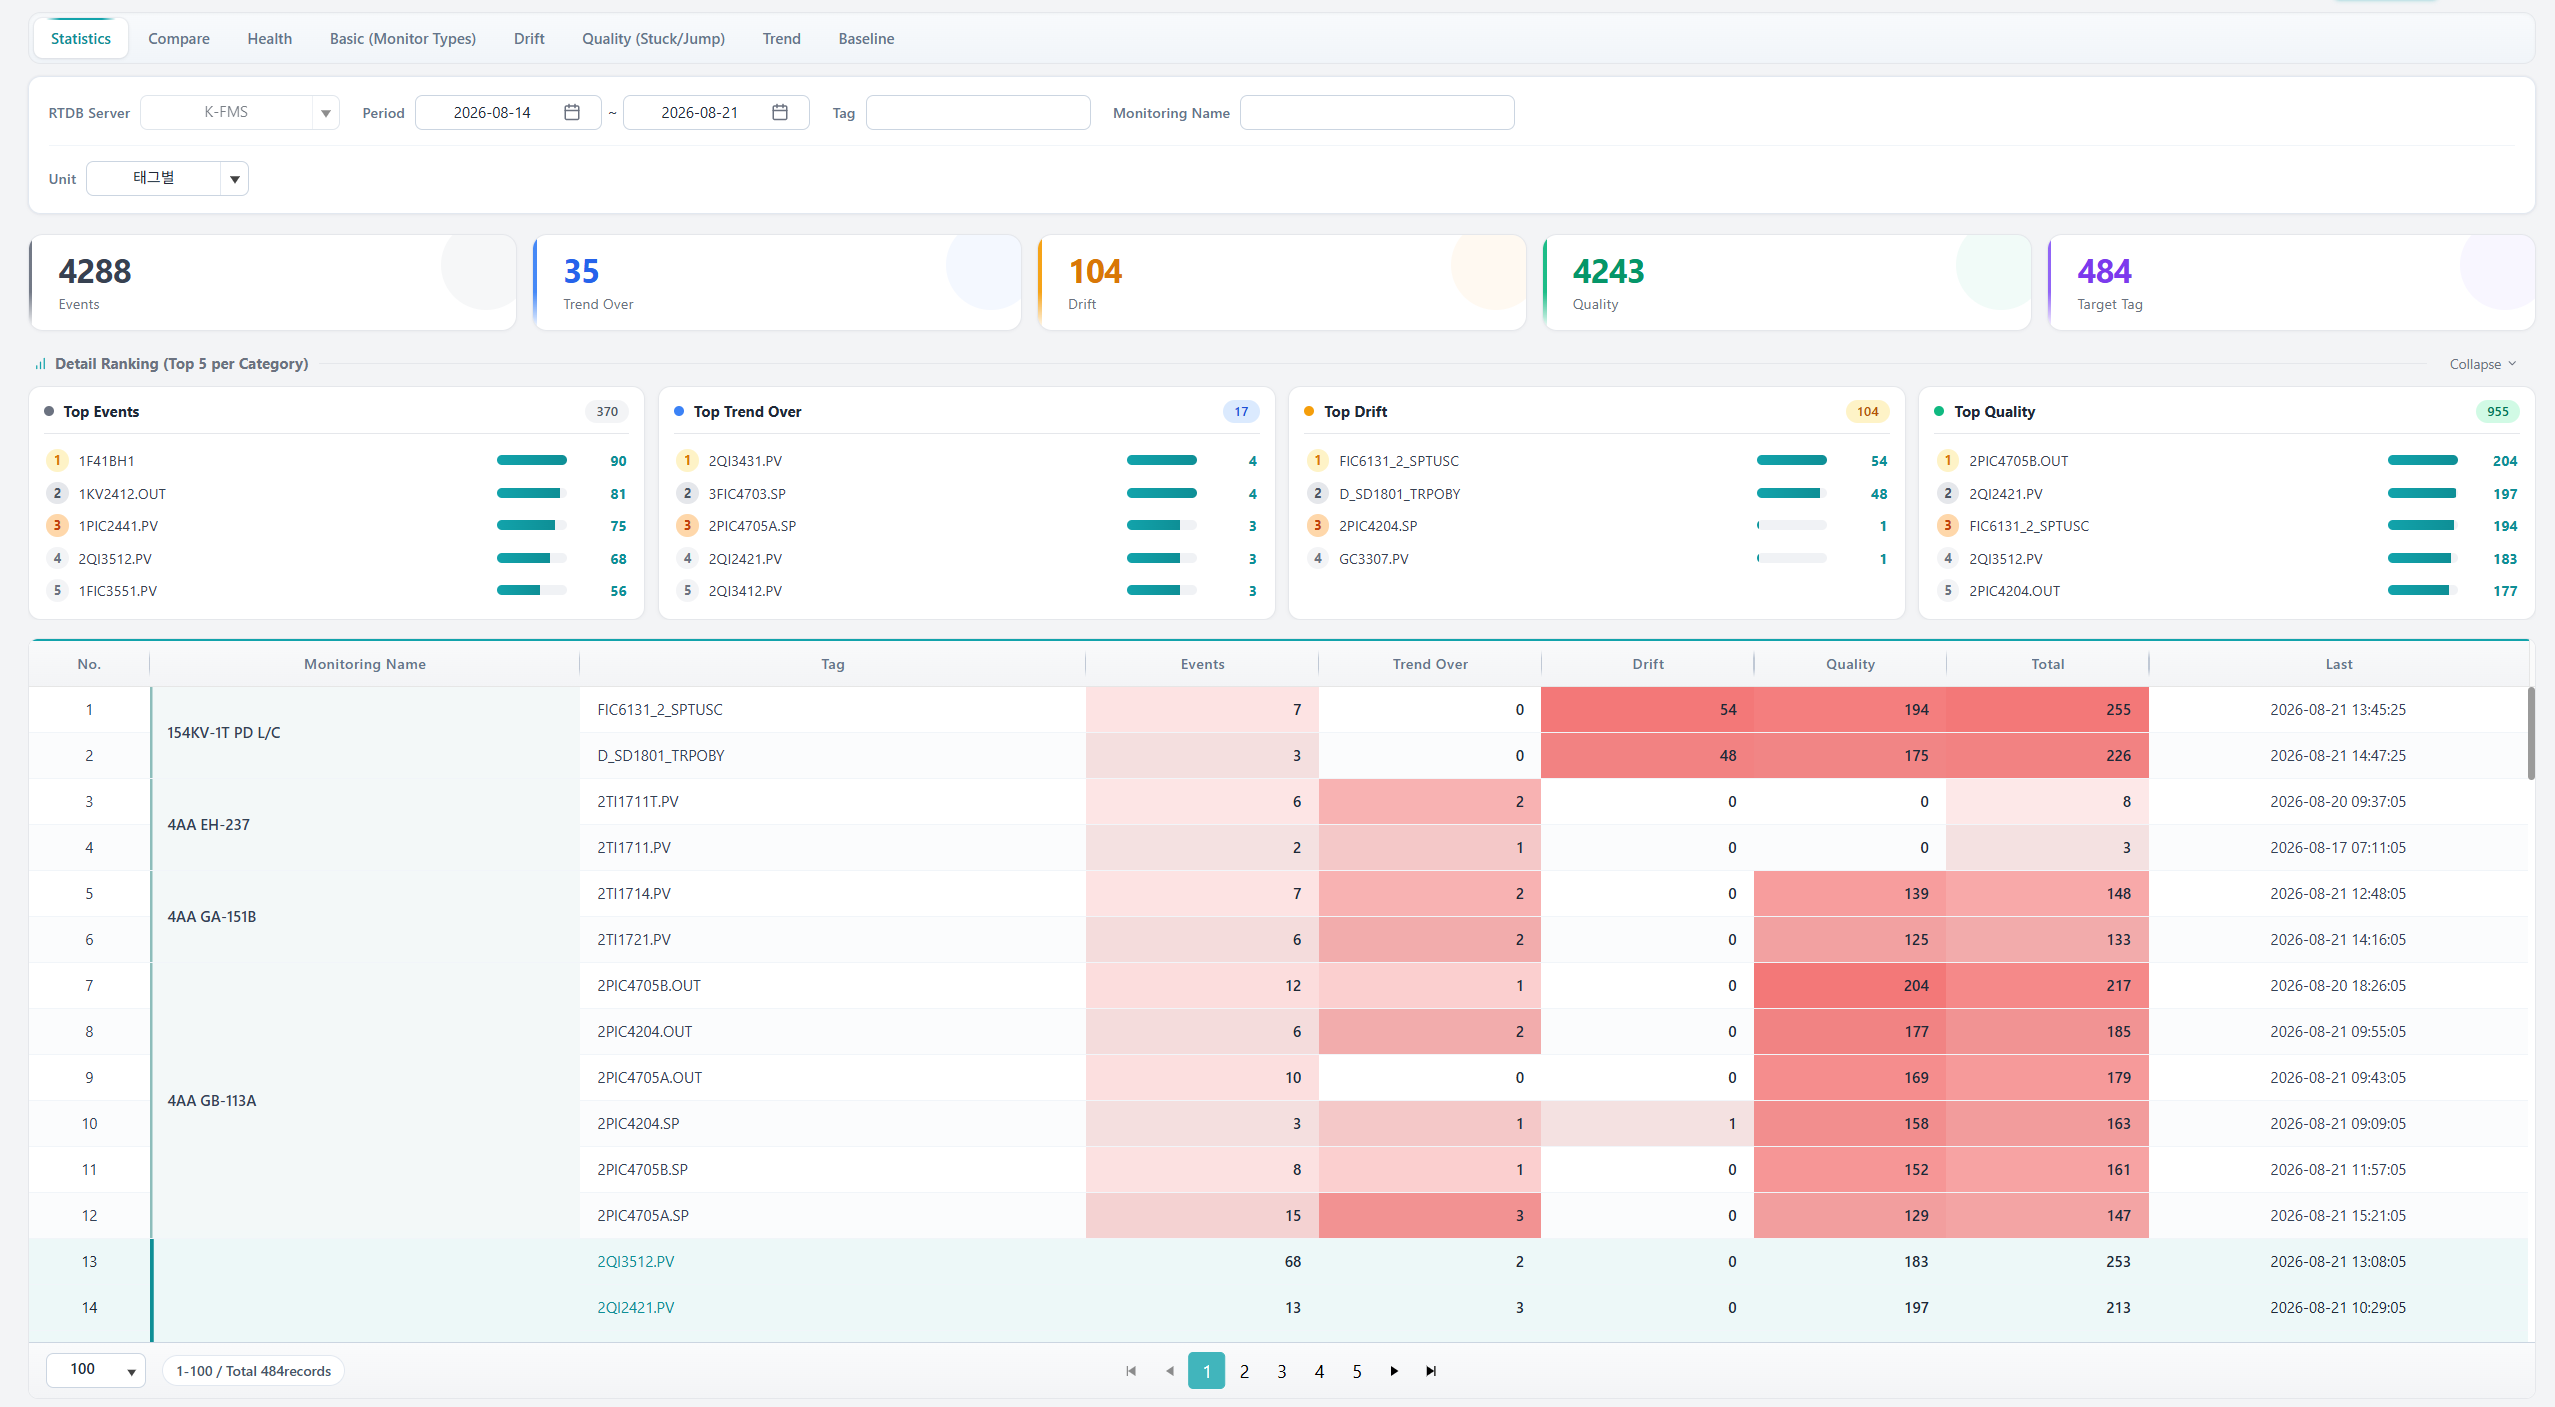Select the 4AA GB-113A monitoring name cell
This screenshot has width=2555, height=1407.
pyautogui.click(x=365, y=1101)
